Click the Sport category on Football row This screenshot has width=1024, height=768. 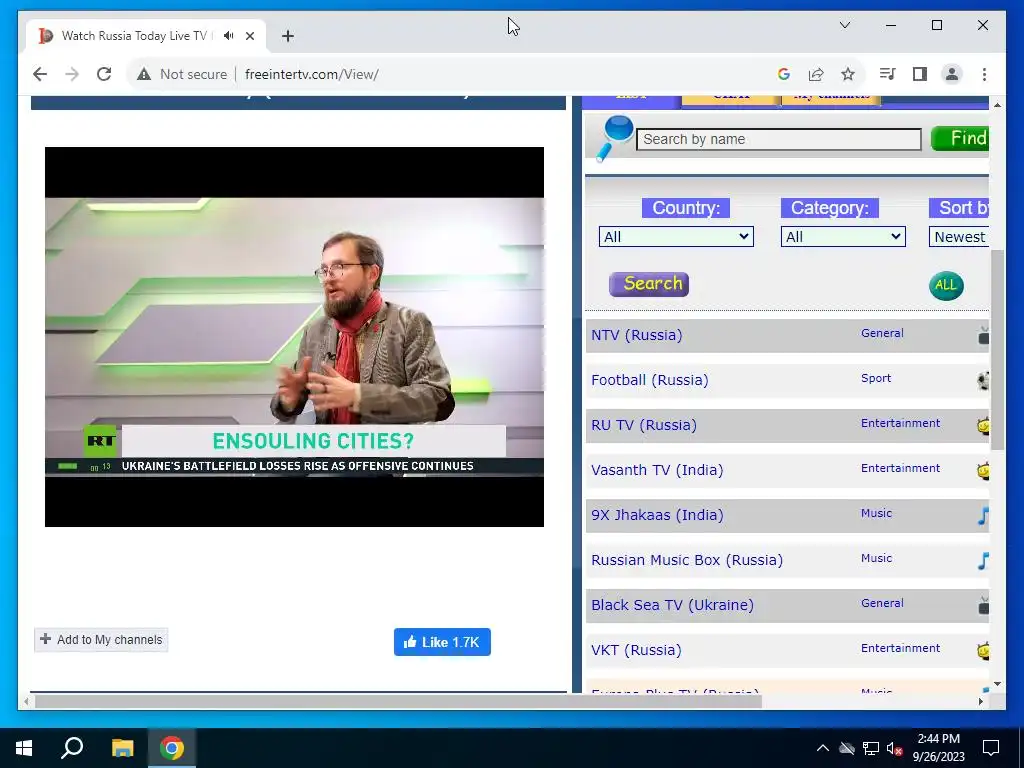click(x=876, y=378)
